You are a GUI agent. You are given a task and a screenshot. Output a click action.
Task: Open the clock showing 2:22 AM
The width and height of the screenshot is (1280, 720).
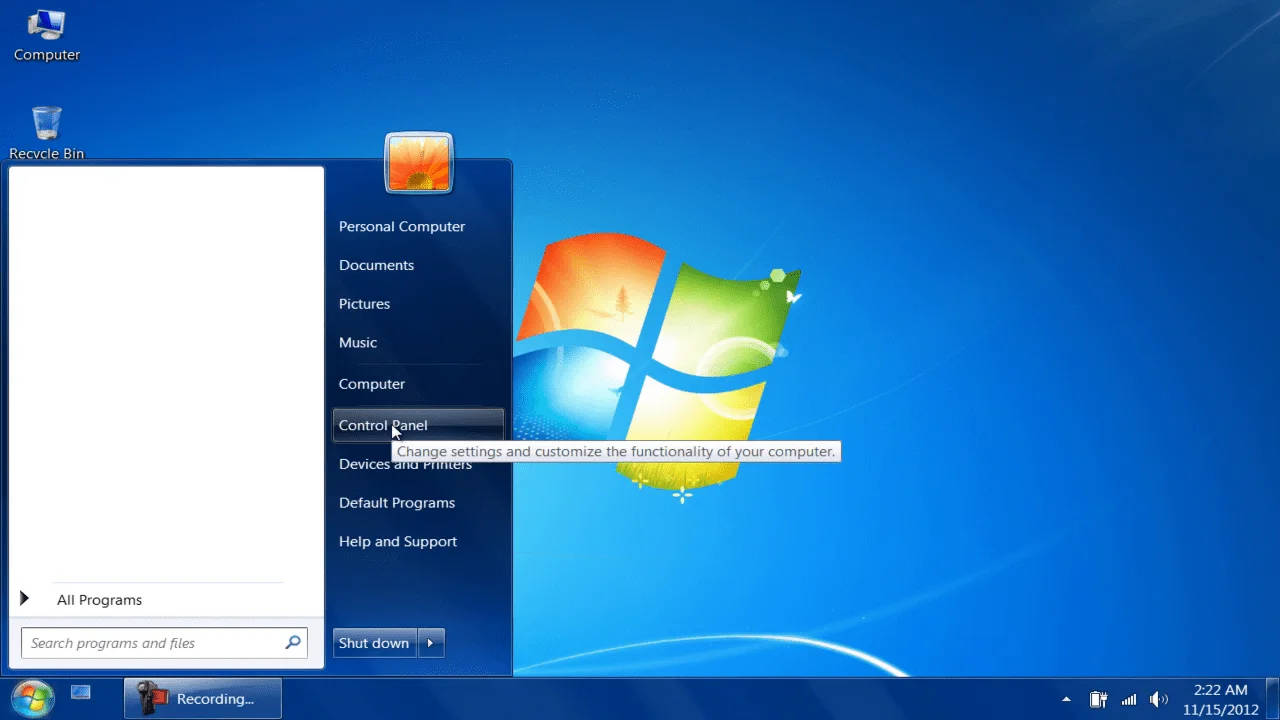(1220, 699)
